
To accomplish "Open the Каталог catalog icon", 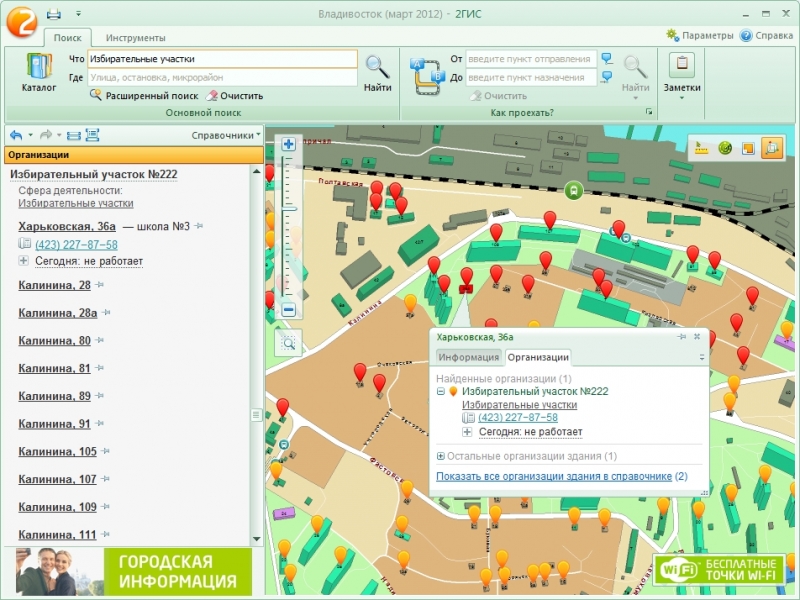I will 38,72.
